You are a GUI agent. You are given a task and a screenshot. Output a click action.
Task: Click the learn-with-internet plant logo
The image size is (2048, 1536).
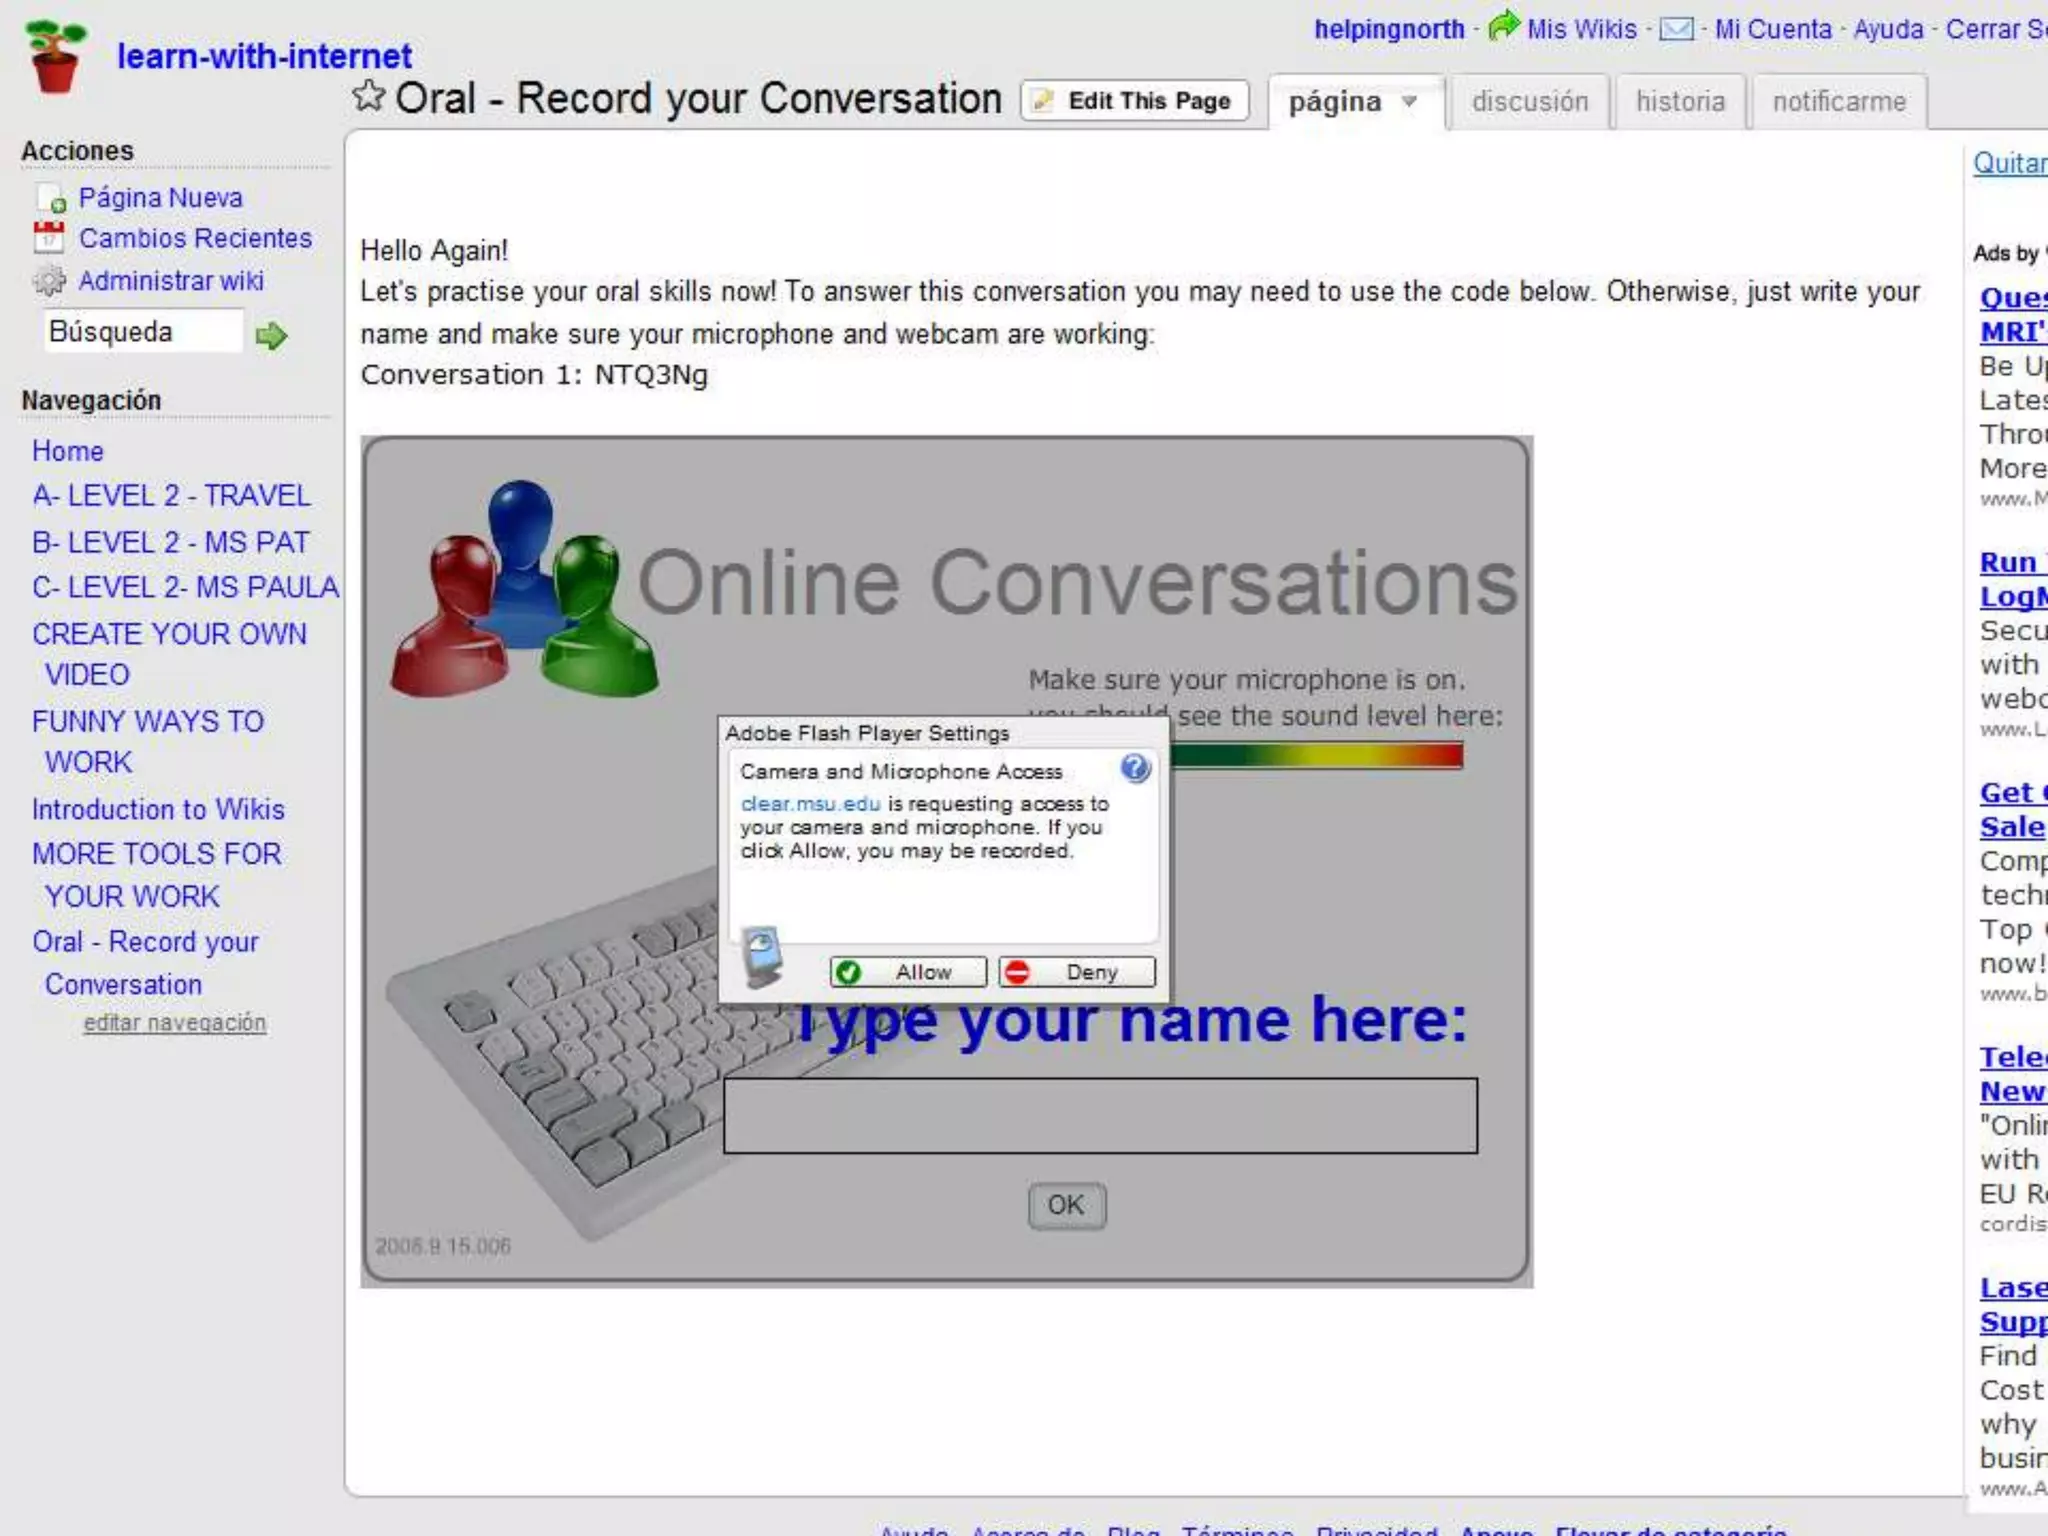(x=55, y=57)
